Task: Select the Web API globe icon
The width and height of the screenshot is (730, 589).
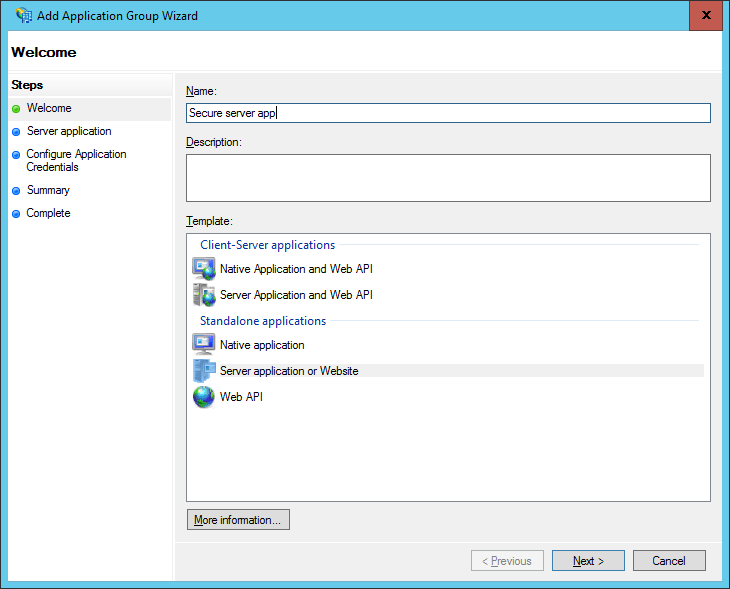Action: pyautogui.click(x=204, y=397)
